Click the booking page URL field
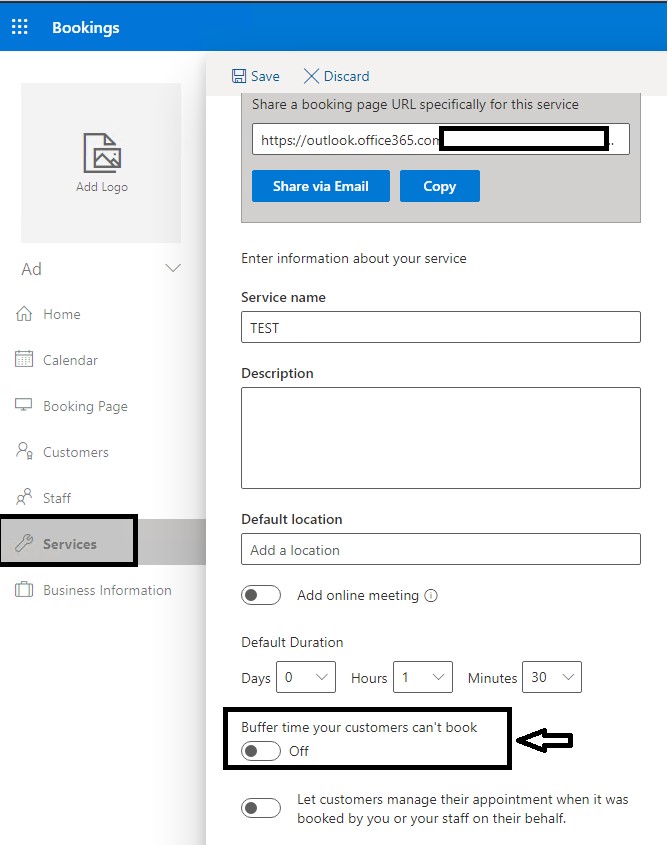The width and height of the screenshot is (668, 845). point(441,139)
